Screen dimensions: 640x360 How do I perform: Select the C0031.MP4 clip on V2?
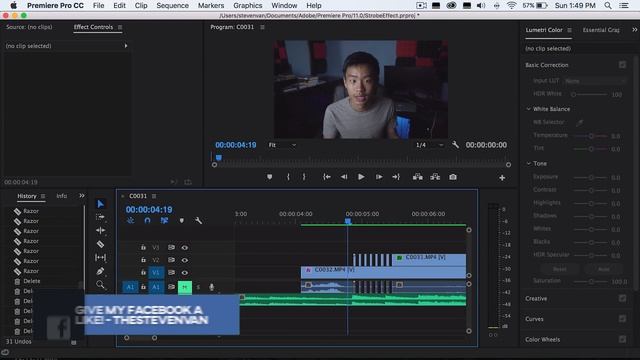click(x=429, y=260)
